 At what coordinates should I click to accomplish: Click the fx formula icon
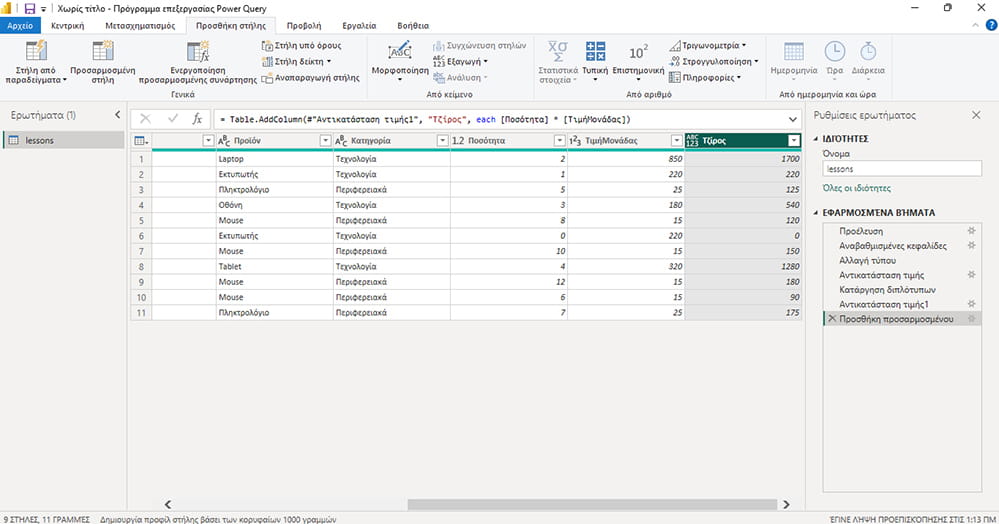pyautogui.click(x=198, y=119)
